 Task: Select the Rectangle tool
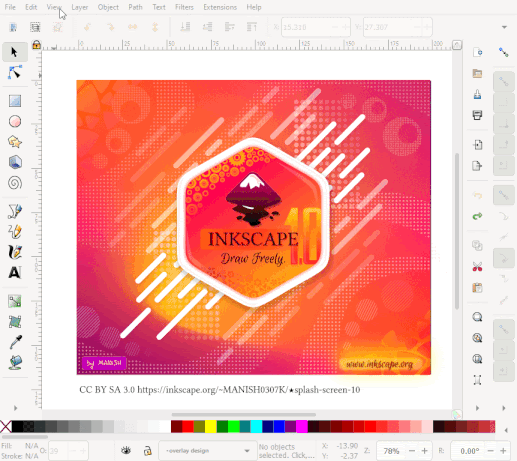point(15,101)
